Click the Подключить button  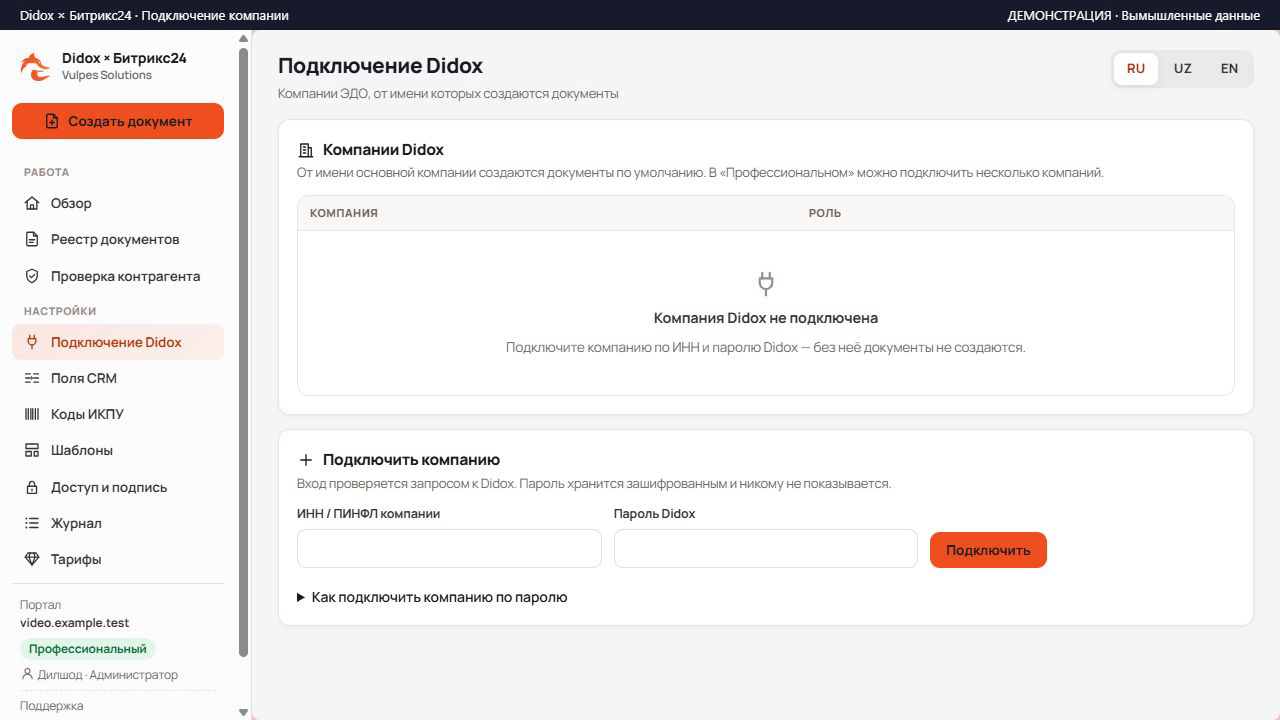988,550
